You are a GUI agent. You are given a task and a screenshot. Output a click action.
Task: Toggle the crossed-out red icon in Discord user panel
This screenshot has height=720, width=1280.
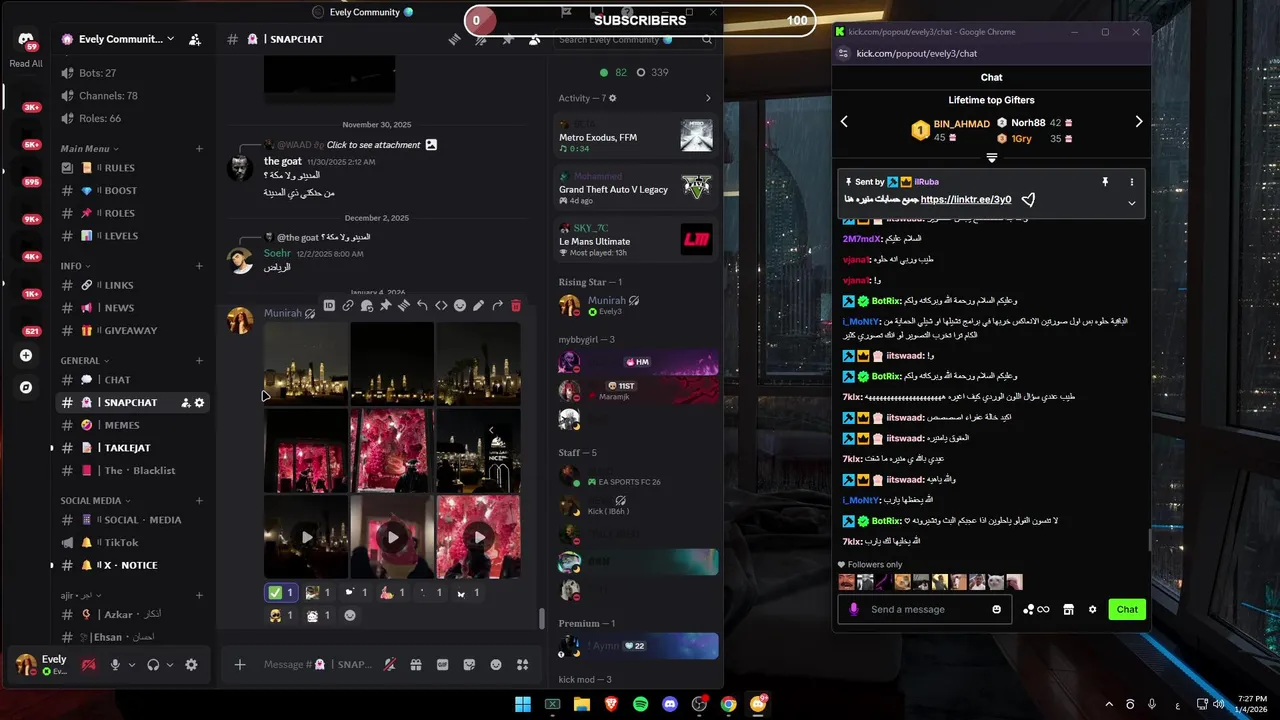(88, 665)
